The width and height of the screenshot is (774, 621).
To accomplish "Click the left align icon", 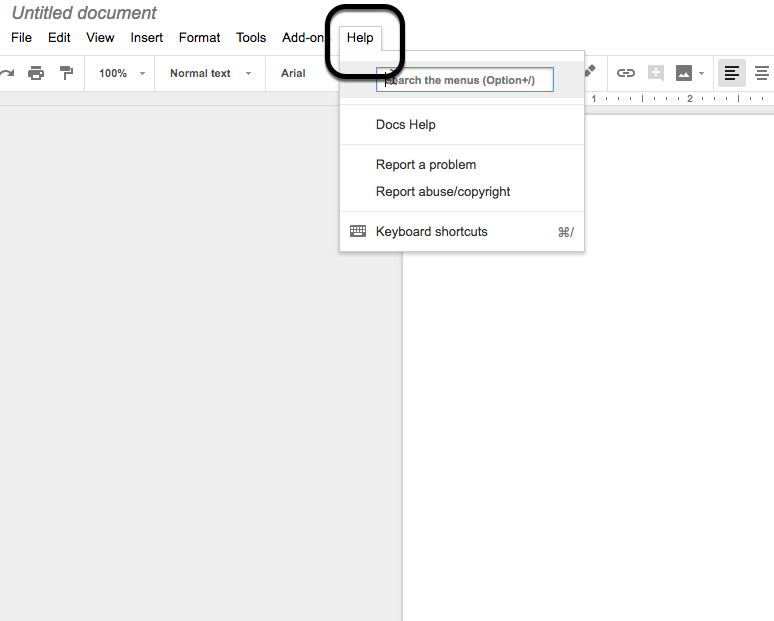I will [732, 73].
